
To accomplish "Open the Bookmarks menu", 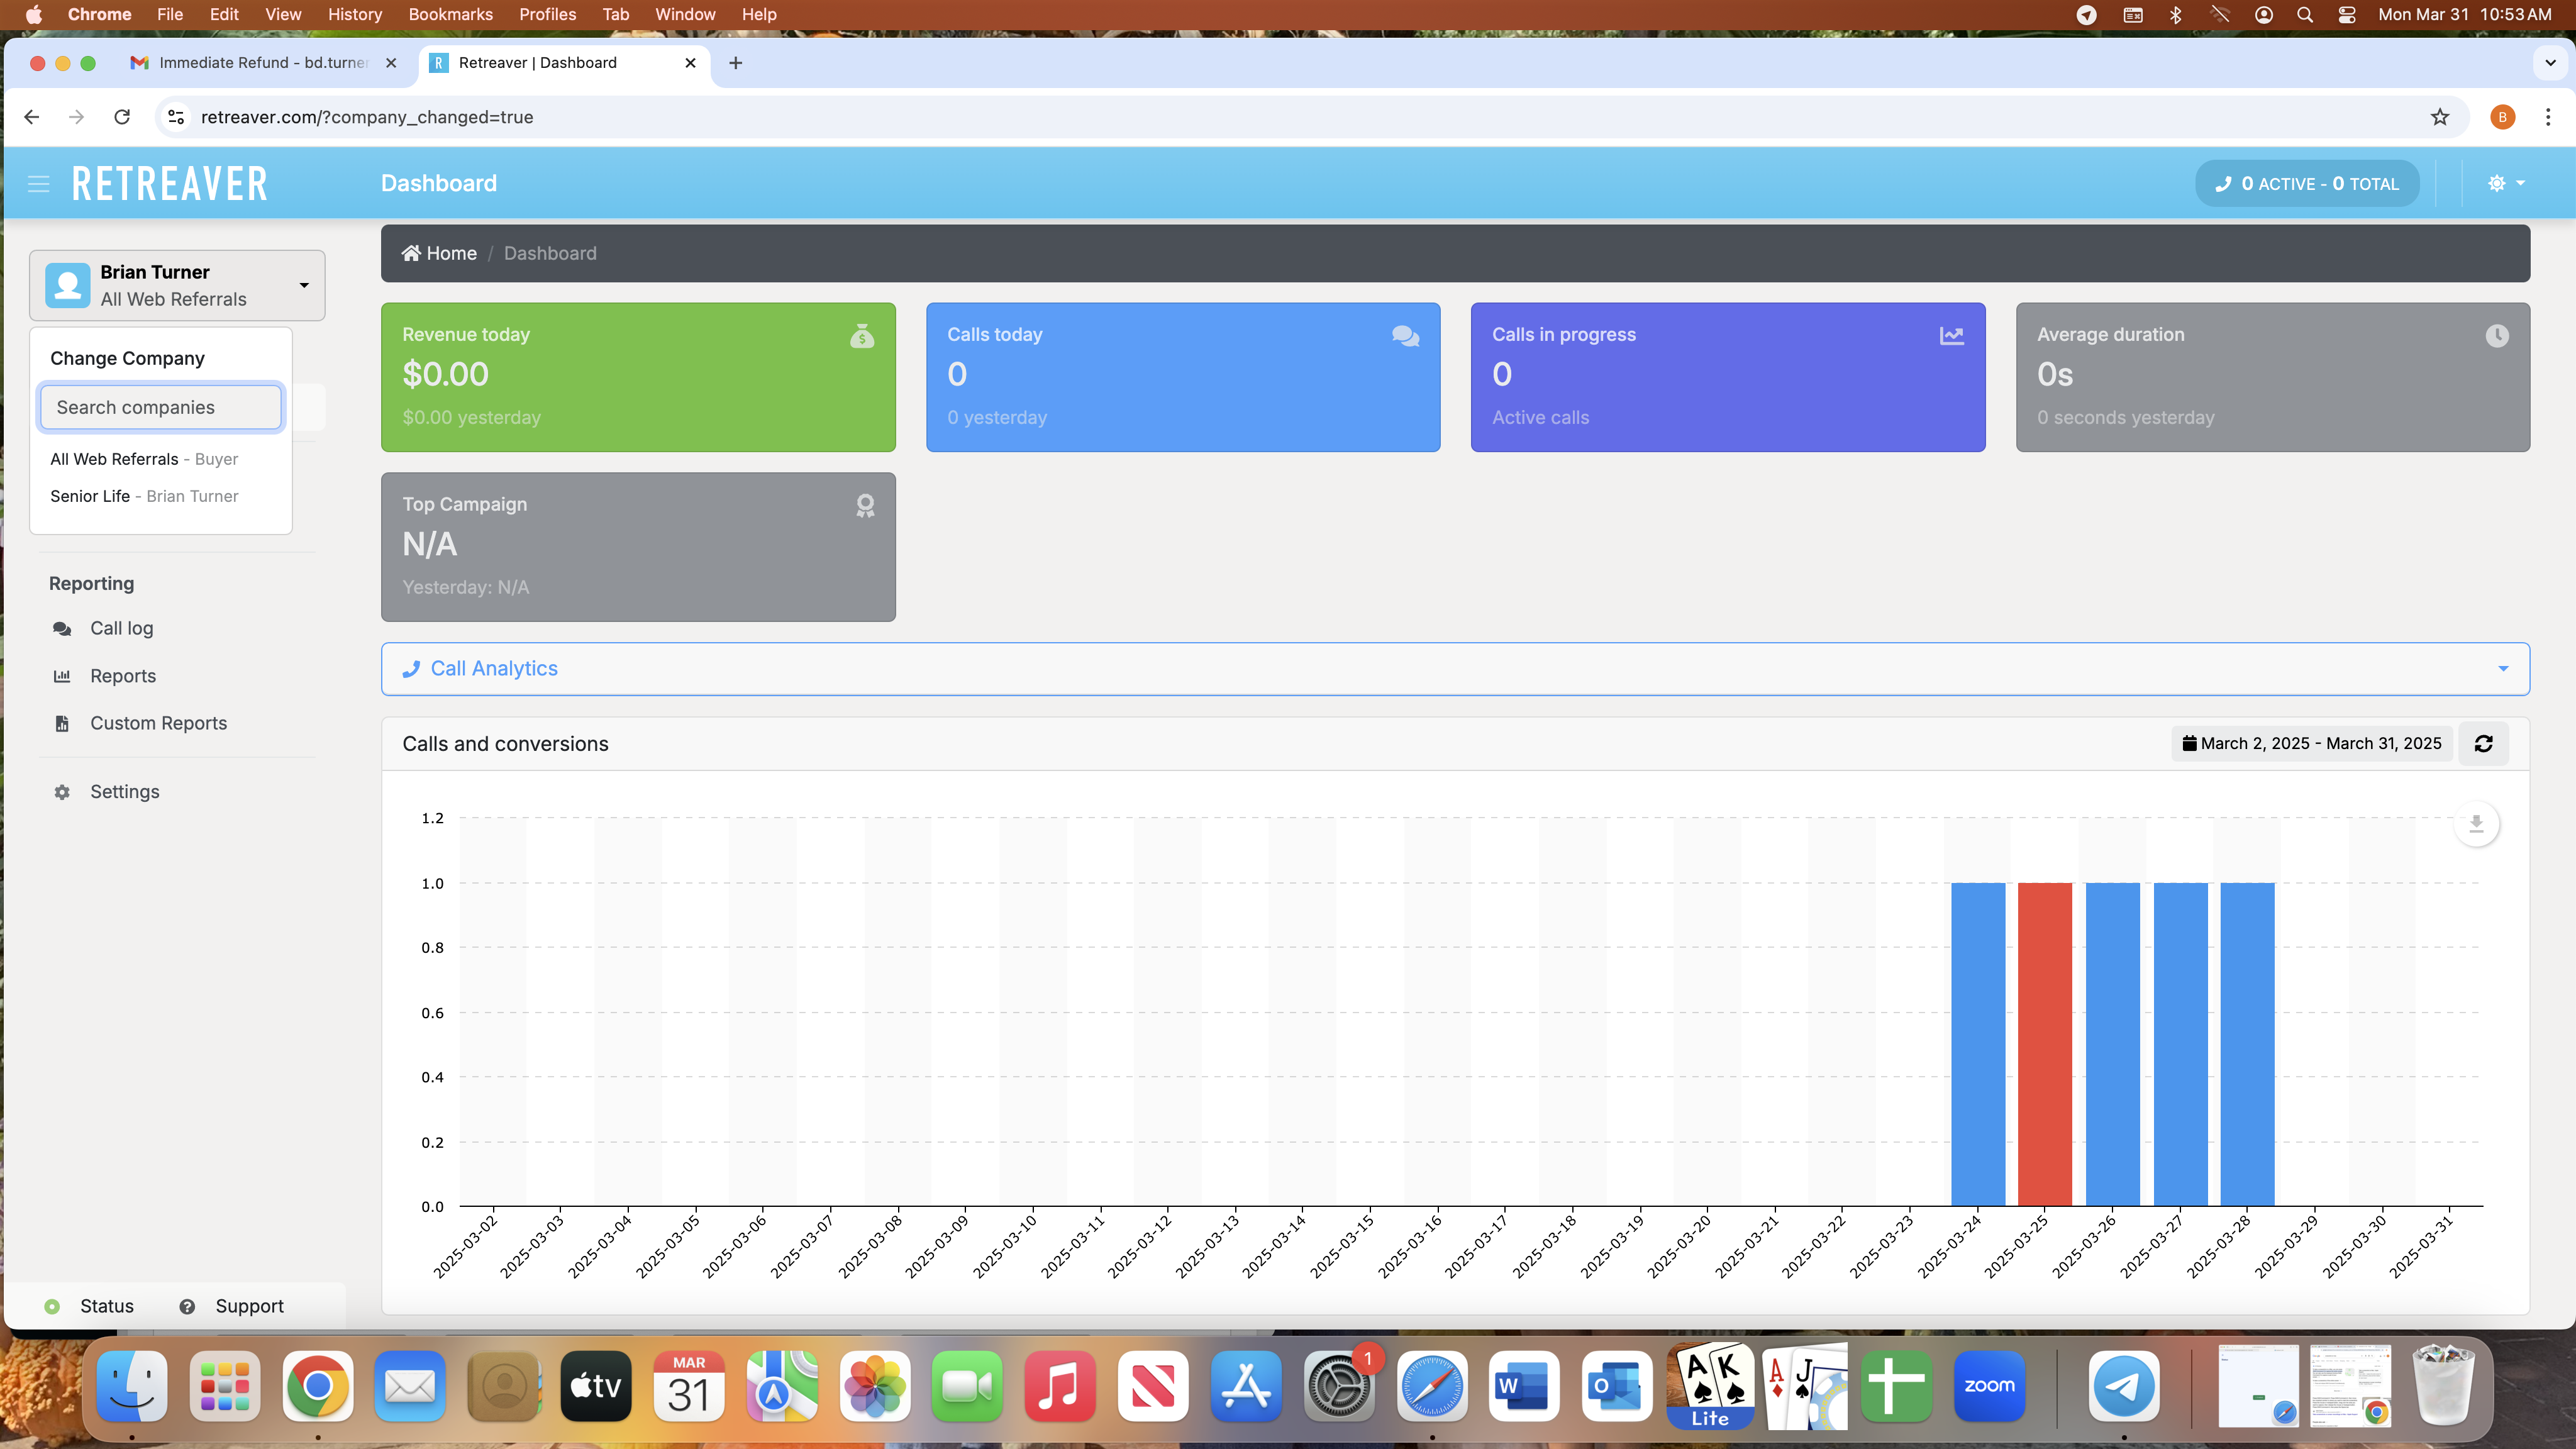I will tap(450, 14).
